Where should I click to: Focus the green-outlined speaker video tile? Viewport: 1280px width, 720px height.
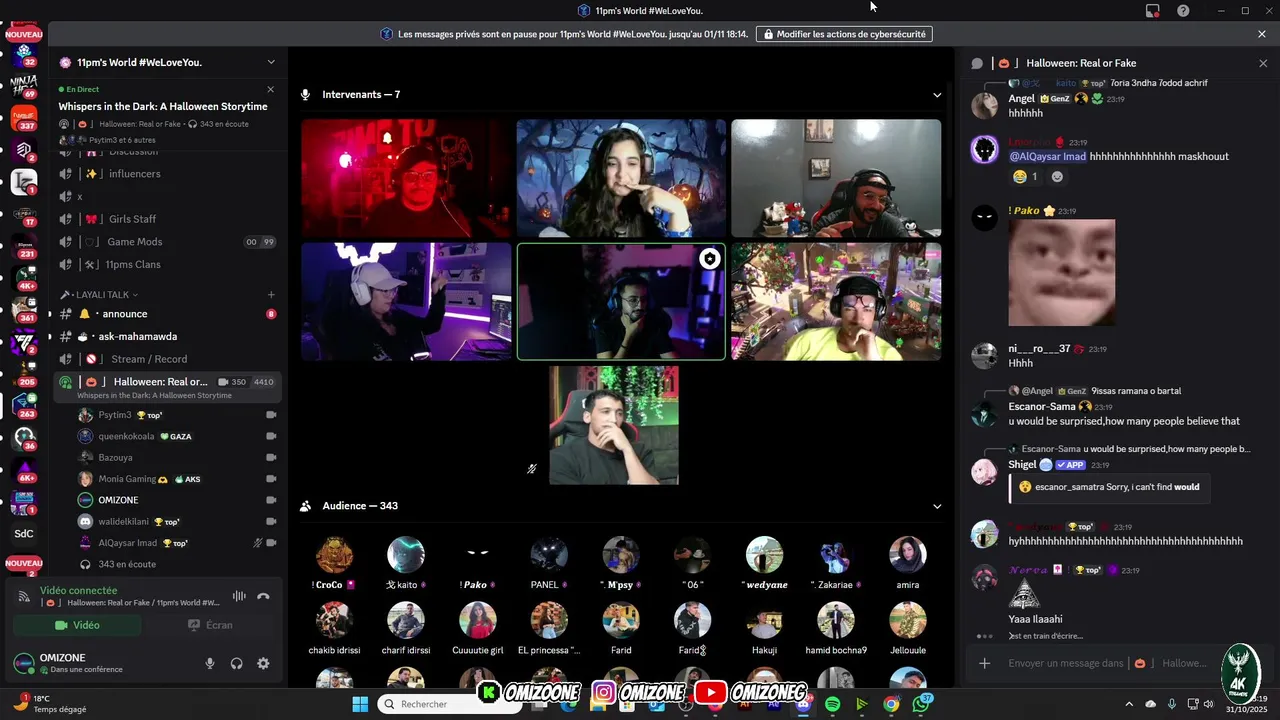(x=621, y=301)
